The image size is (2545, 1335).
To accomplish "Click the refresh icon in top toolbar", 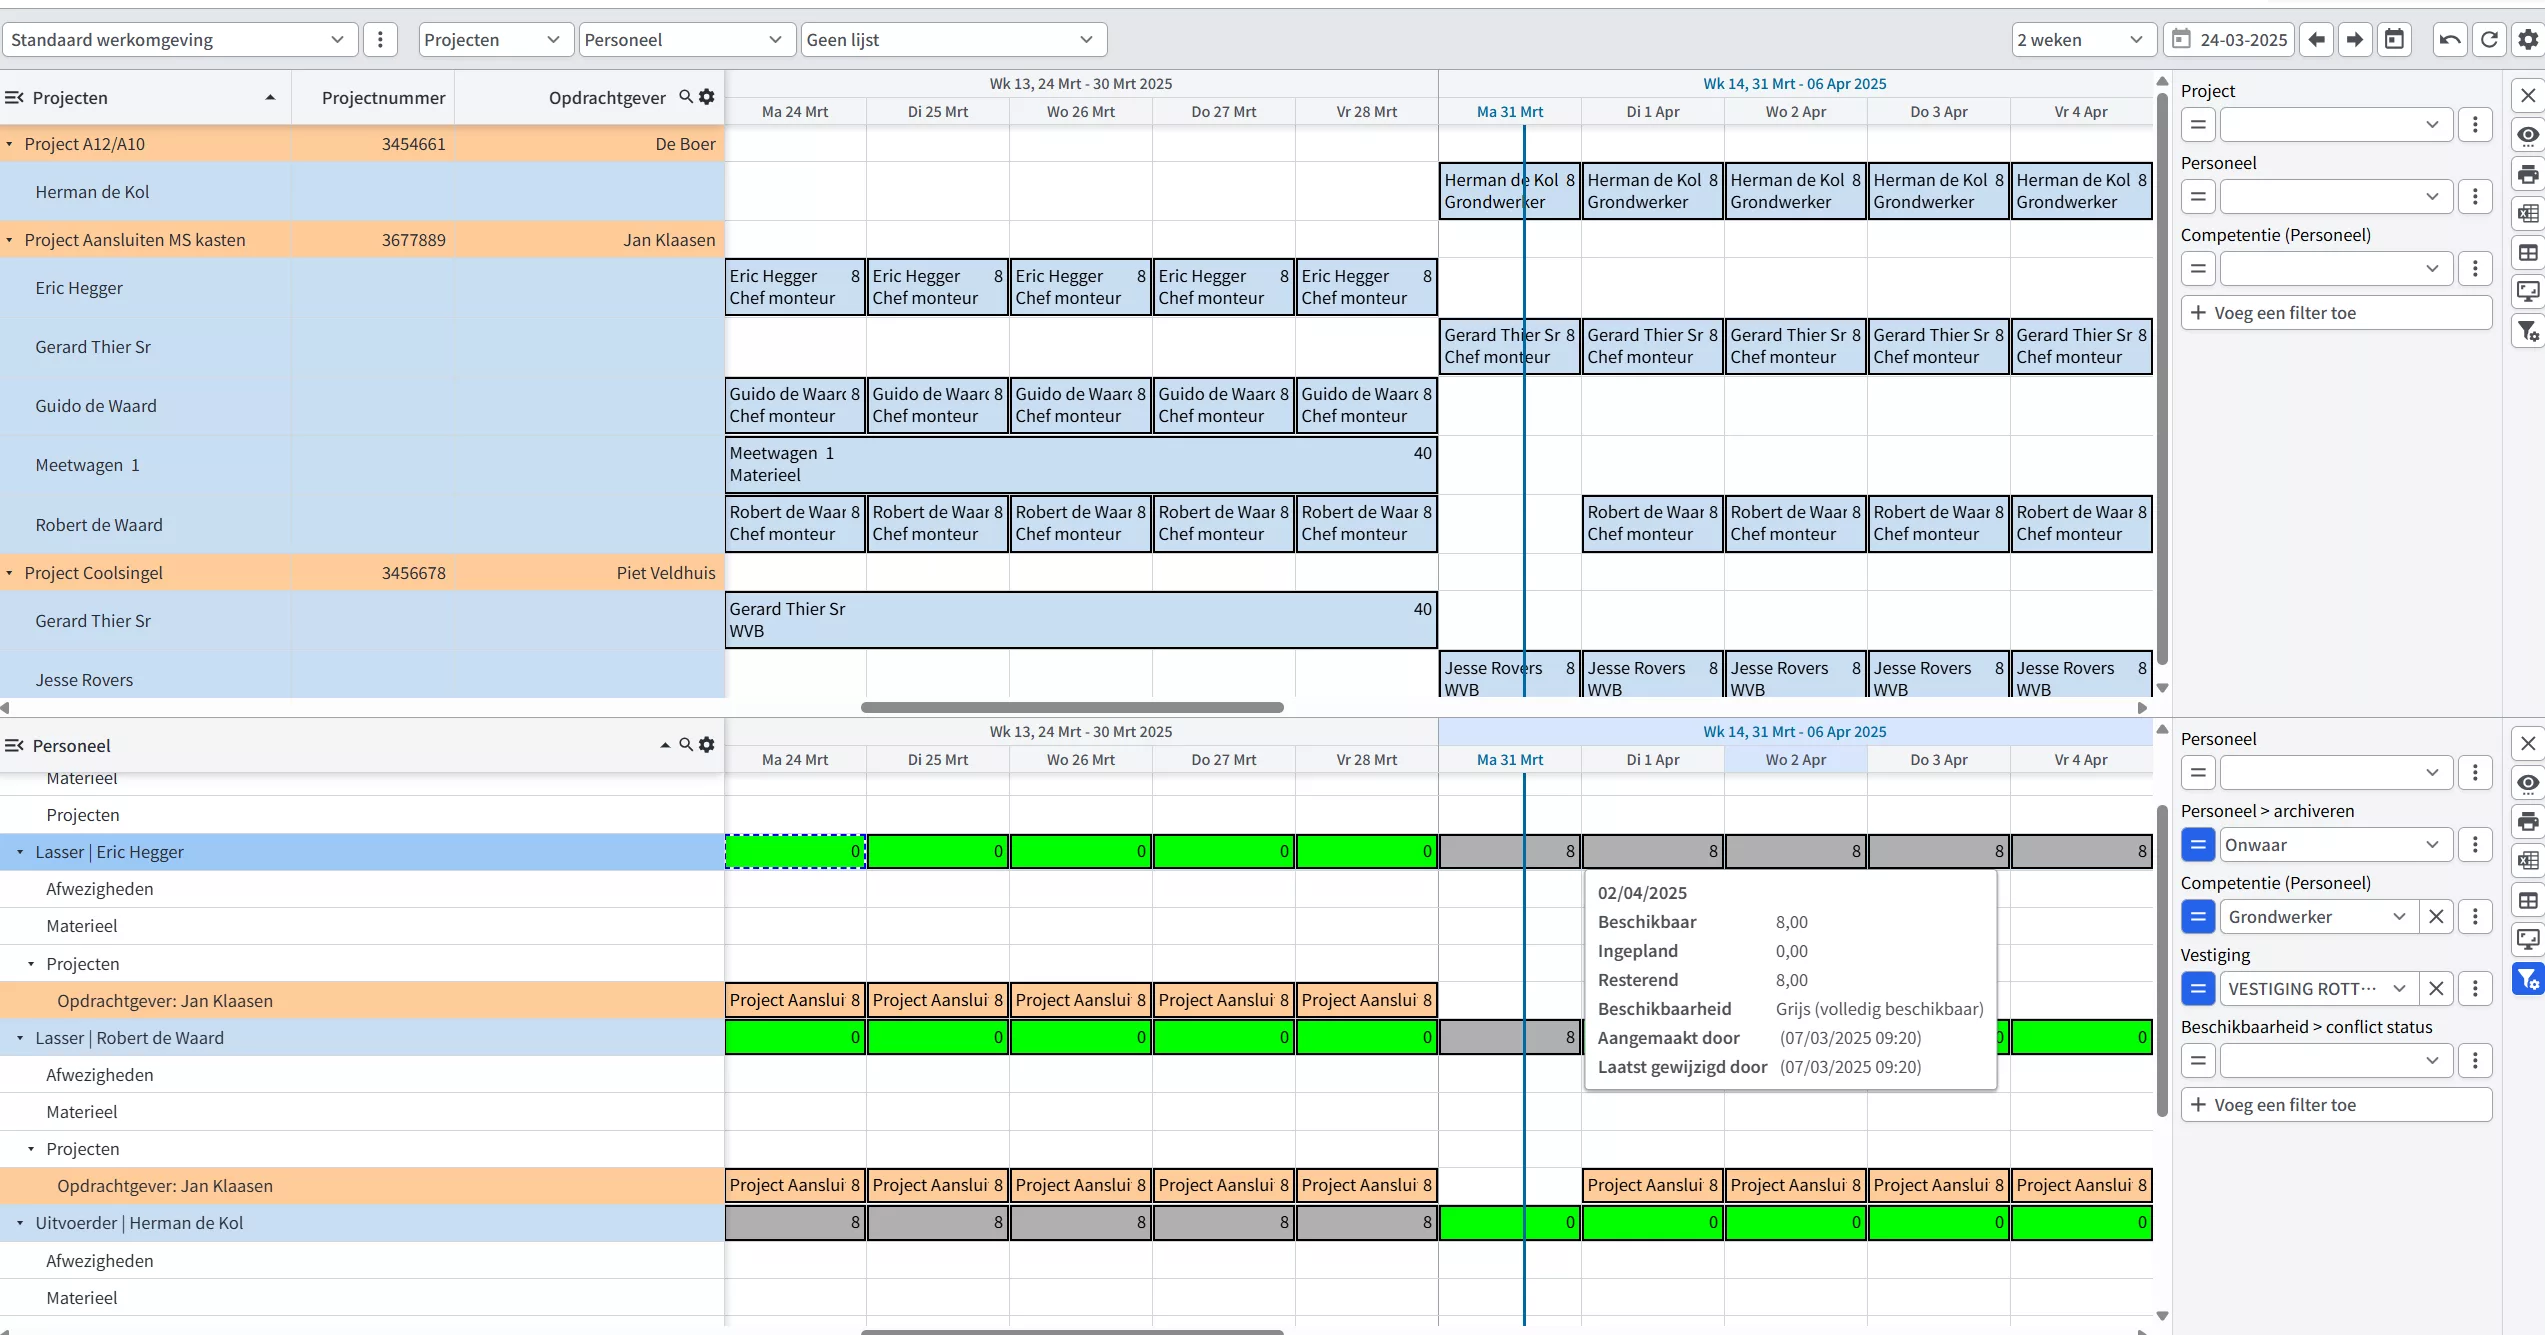I will [2489, 40].
